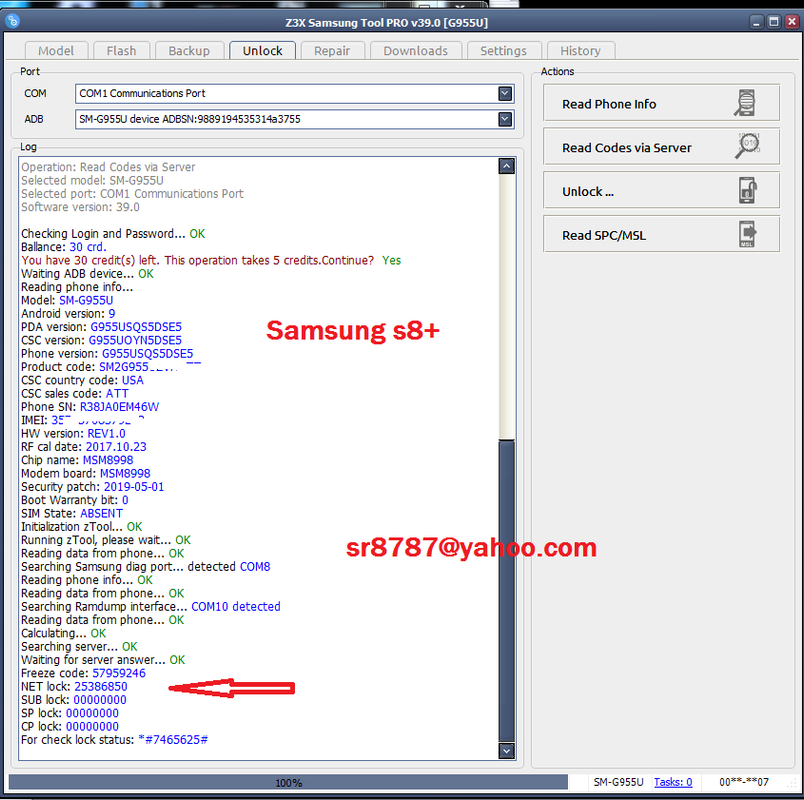Click the log scrollbar down arrow
Viewport: 804px width, 800px height.
point(507,751)
